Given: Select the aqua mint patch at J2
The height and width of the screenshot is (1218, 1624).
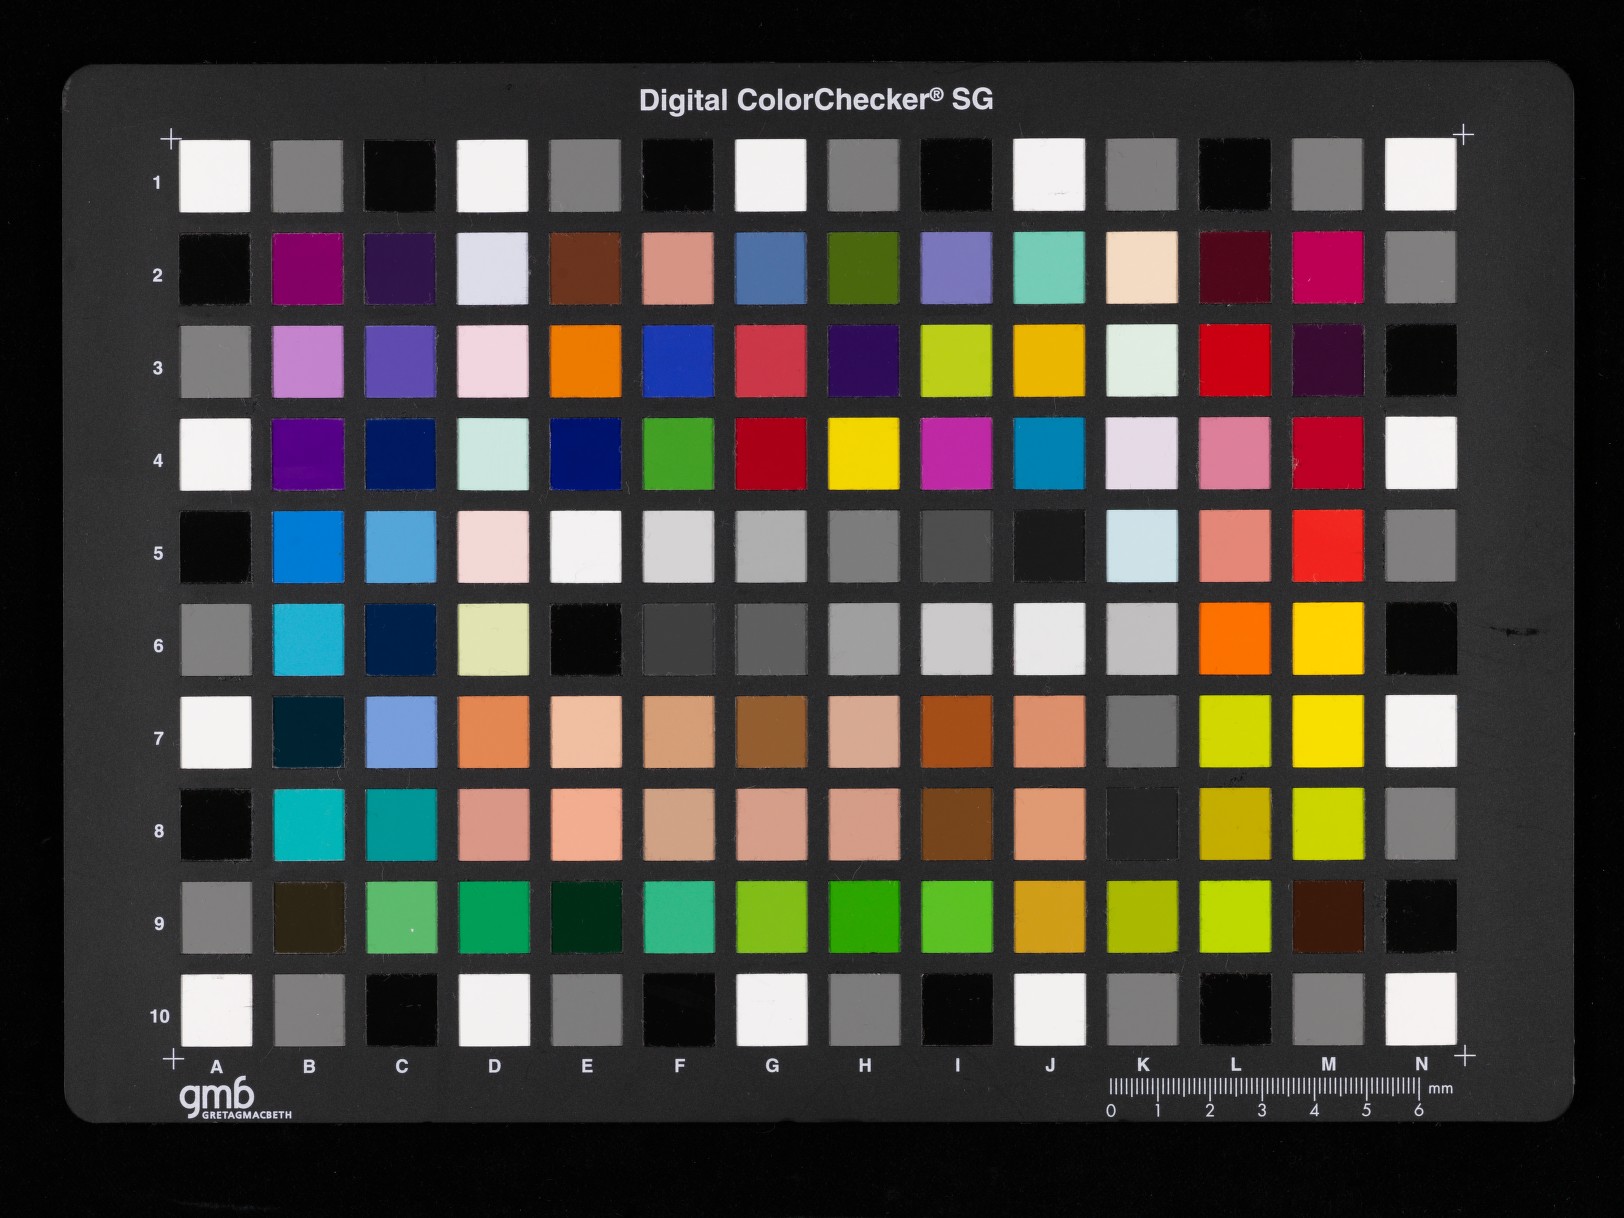Looking at the screenshot, I should point(1049,268).
